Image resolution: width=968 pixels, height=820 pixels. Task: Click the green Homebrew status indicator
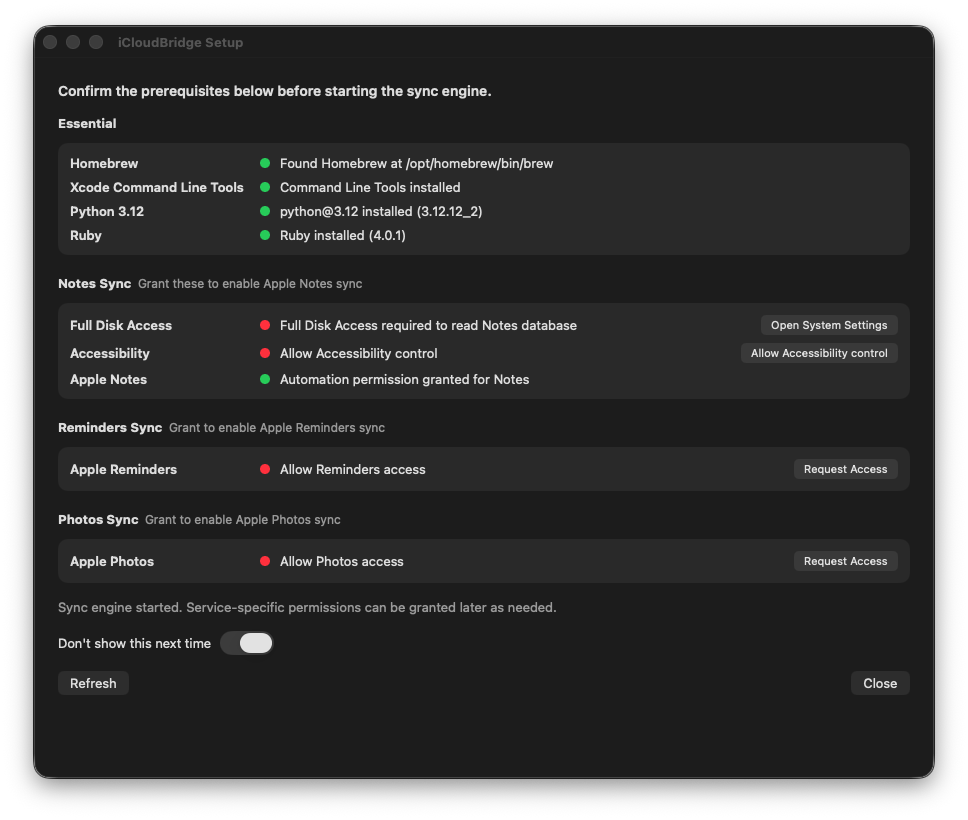pyautogui.click(x=264, y=163)
